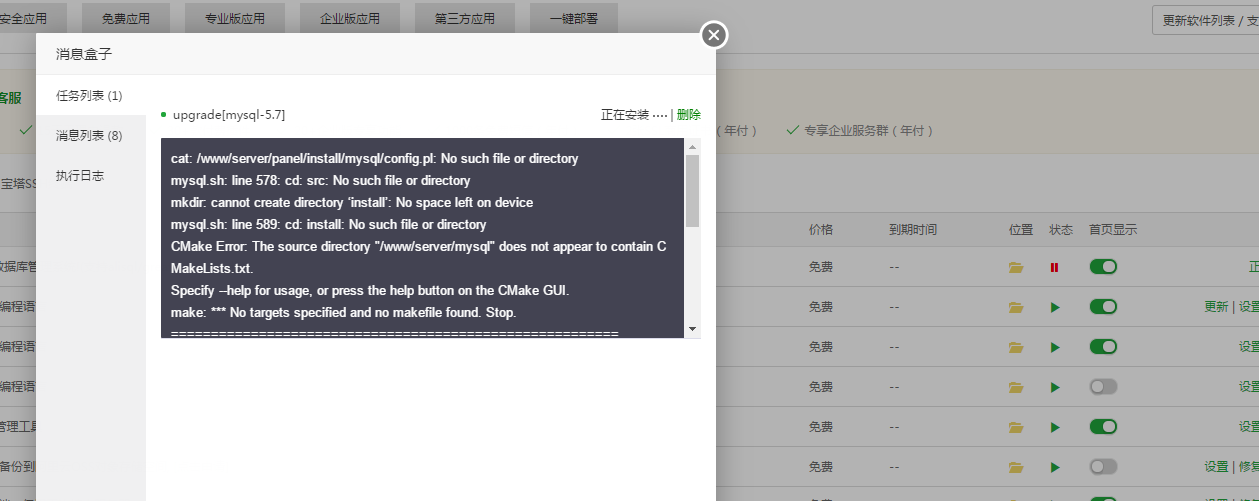This screenshot has height=501, width=1259.
Task: Click log line 'mkdir: cannot create directory install'
Action: pos(352,203)
